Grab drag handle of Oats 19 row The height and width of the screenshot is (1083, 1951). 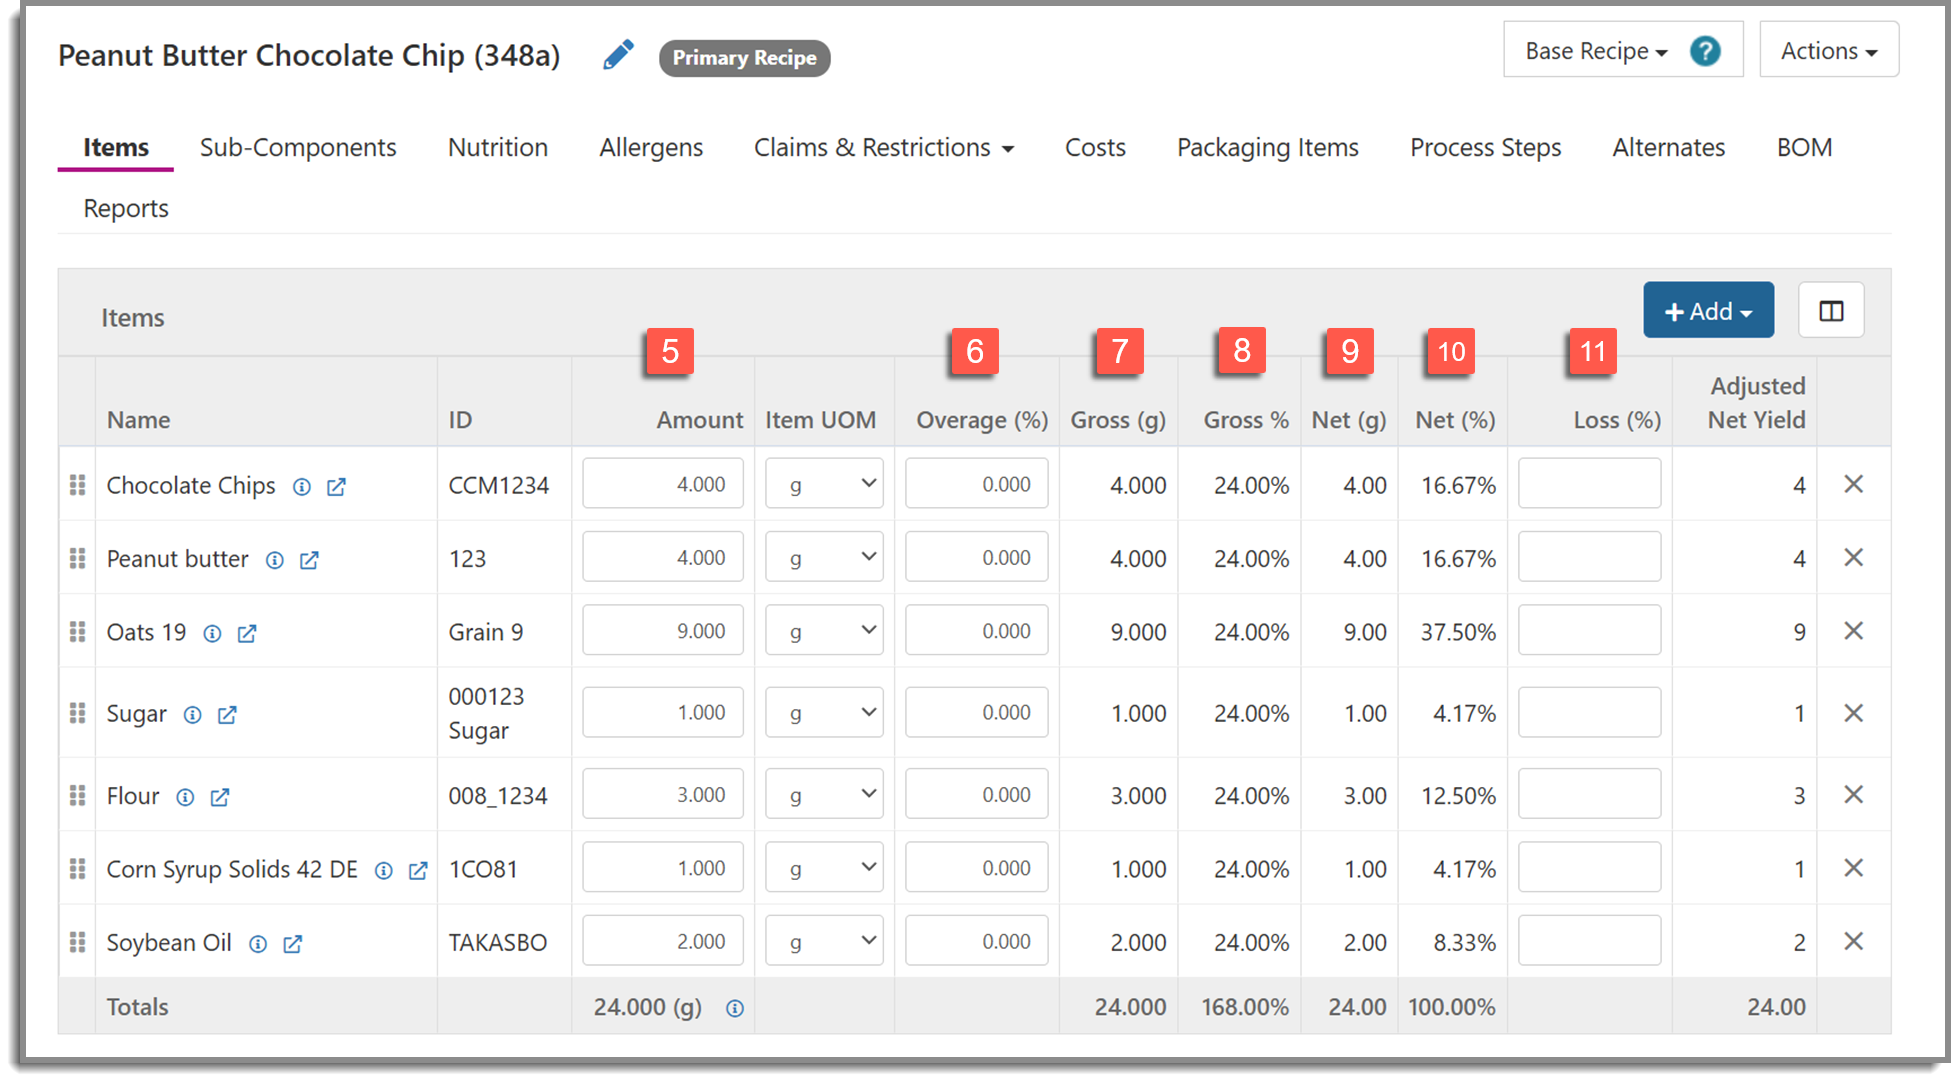77,632
